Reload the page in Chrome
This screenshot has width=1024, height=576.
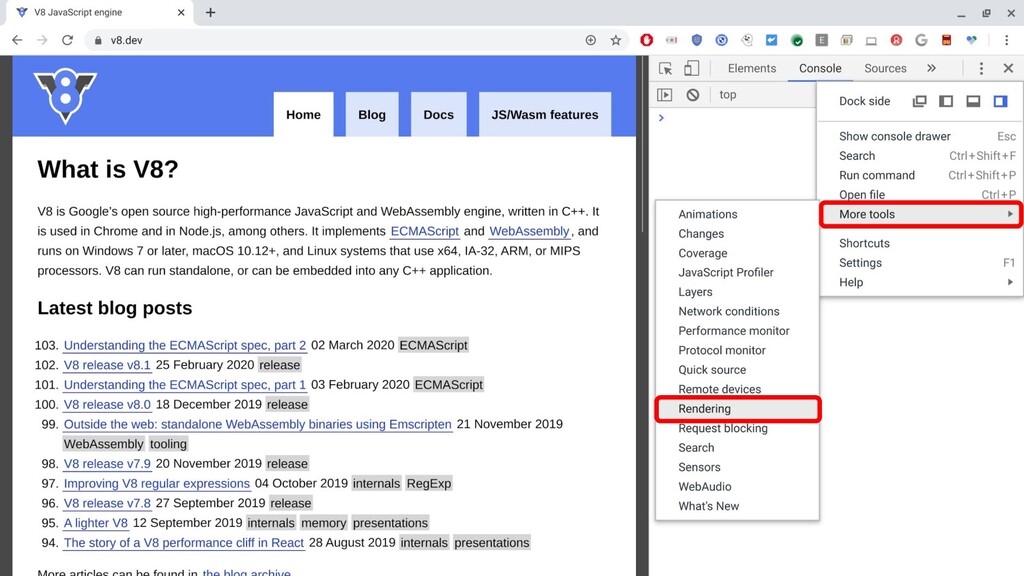67,40
